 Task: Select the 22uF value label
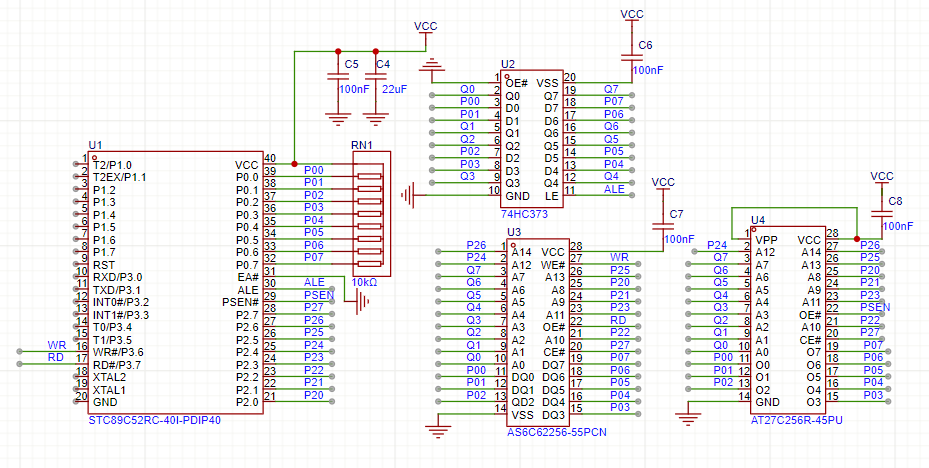coord(394,89)
